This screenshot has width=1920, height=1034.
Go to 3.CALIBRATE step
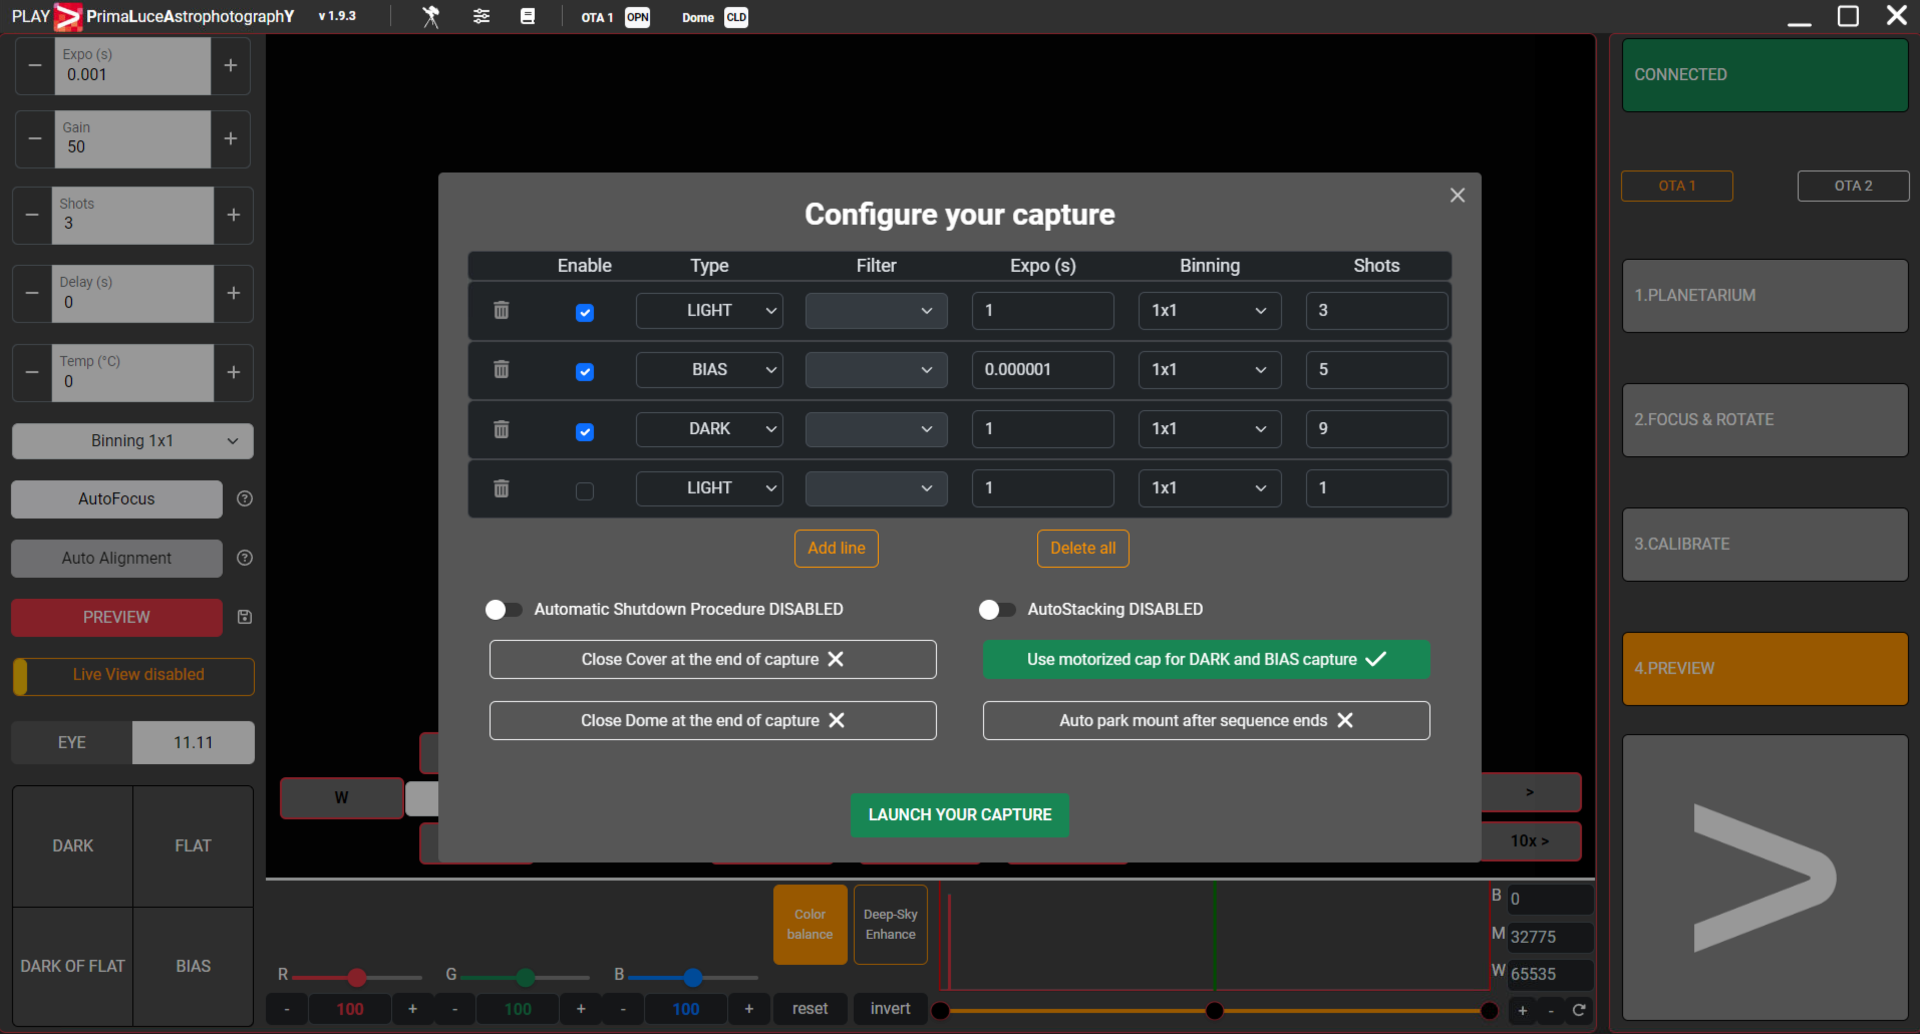coord(1765,544)
